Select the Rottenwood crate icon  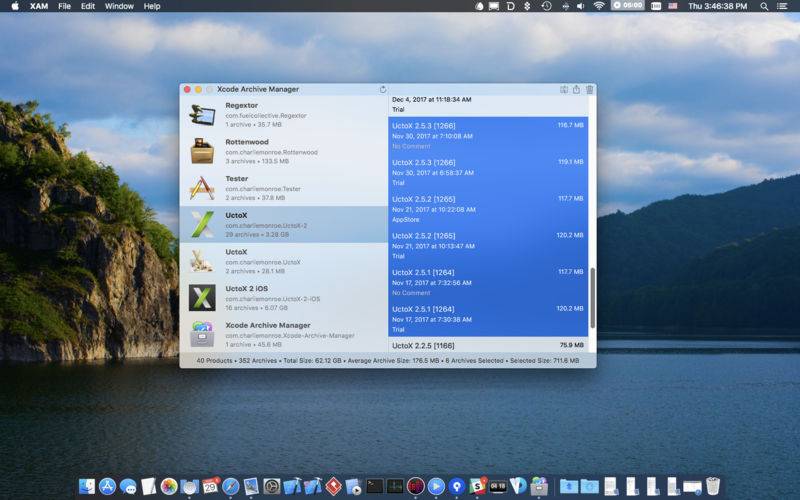pos(202,151)
